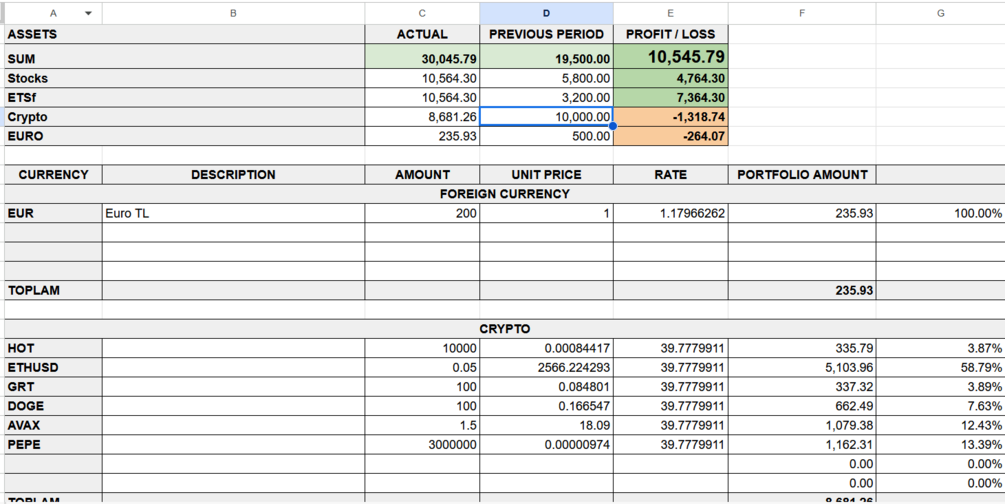Viewport: 1005px width, 504px height.
Task: Select the Euro TL description cell
Action: (233, 214)
